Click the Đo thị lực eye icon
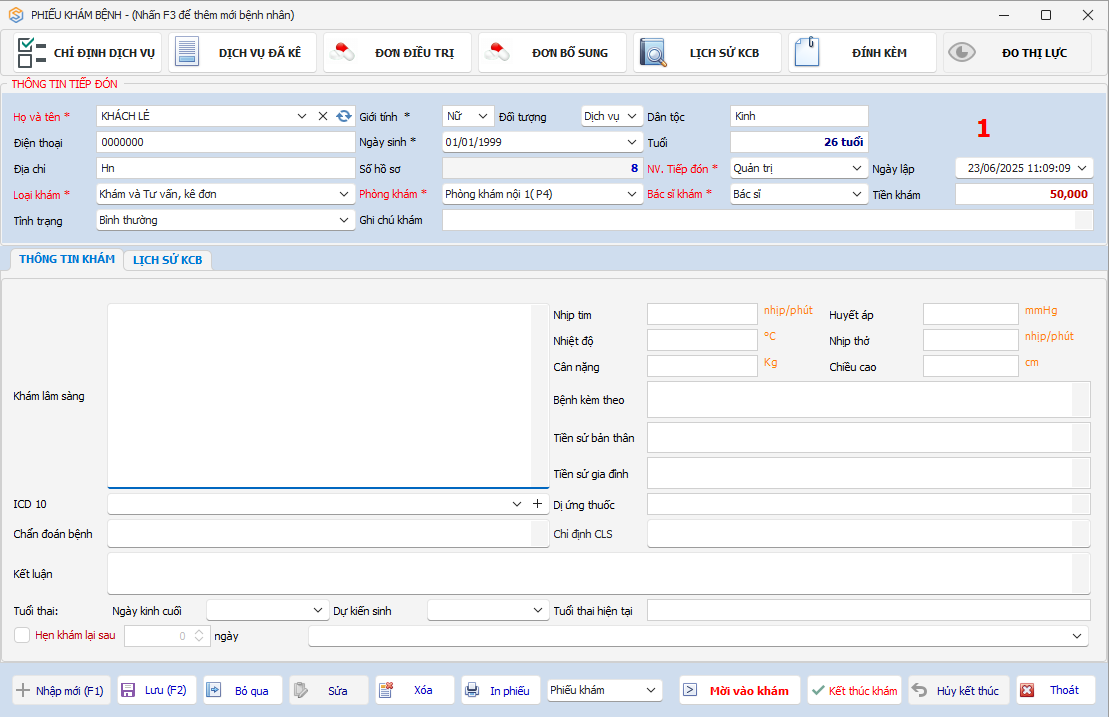The width and height of the screenshot is (1109, 717). coord(962,52)
